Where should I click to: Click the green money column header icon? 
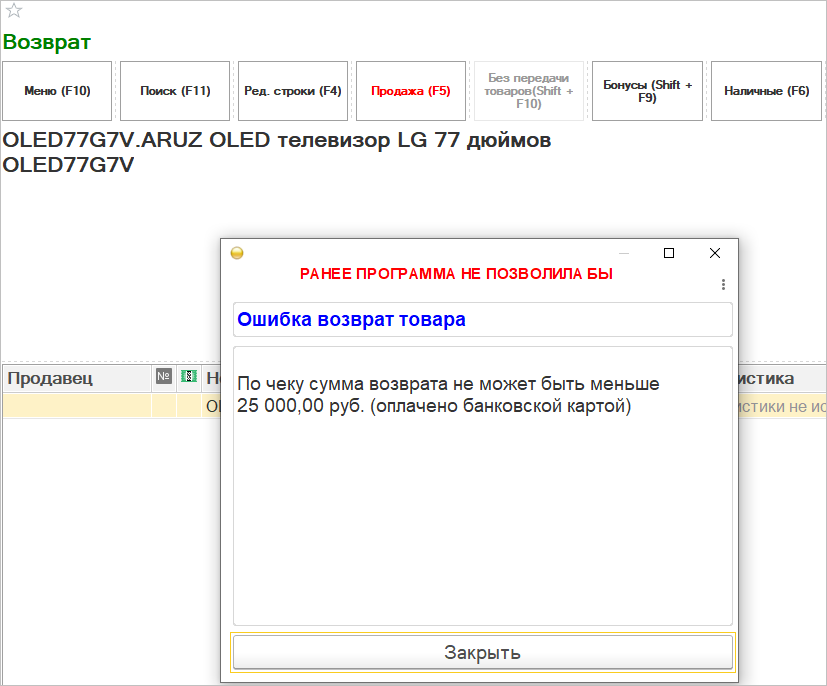click(x=189, y=377)
